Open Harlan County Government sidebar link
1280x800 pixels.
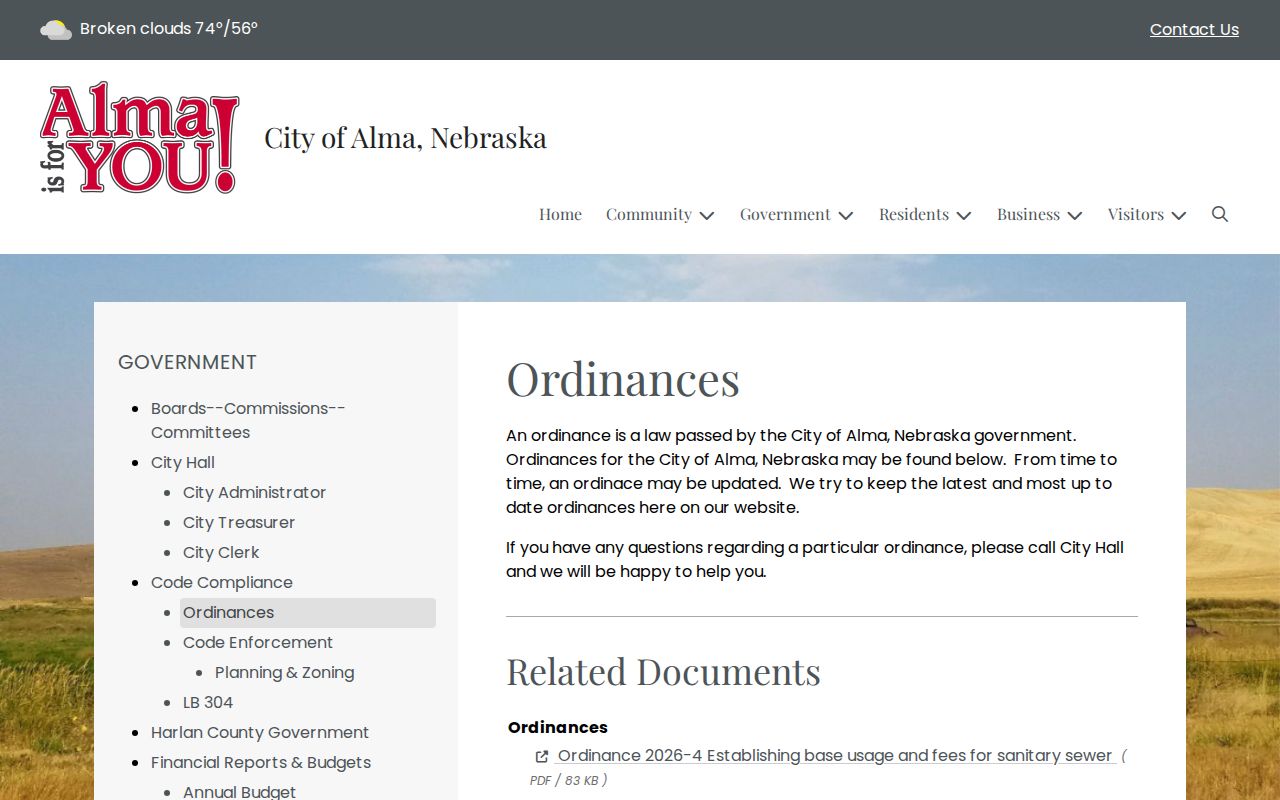260,732
